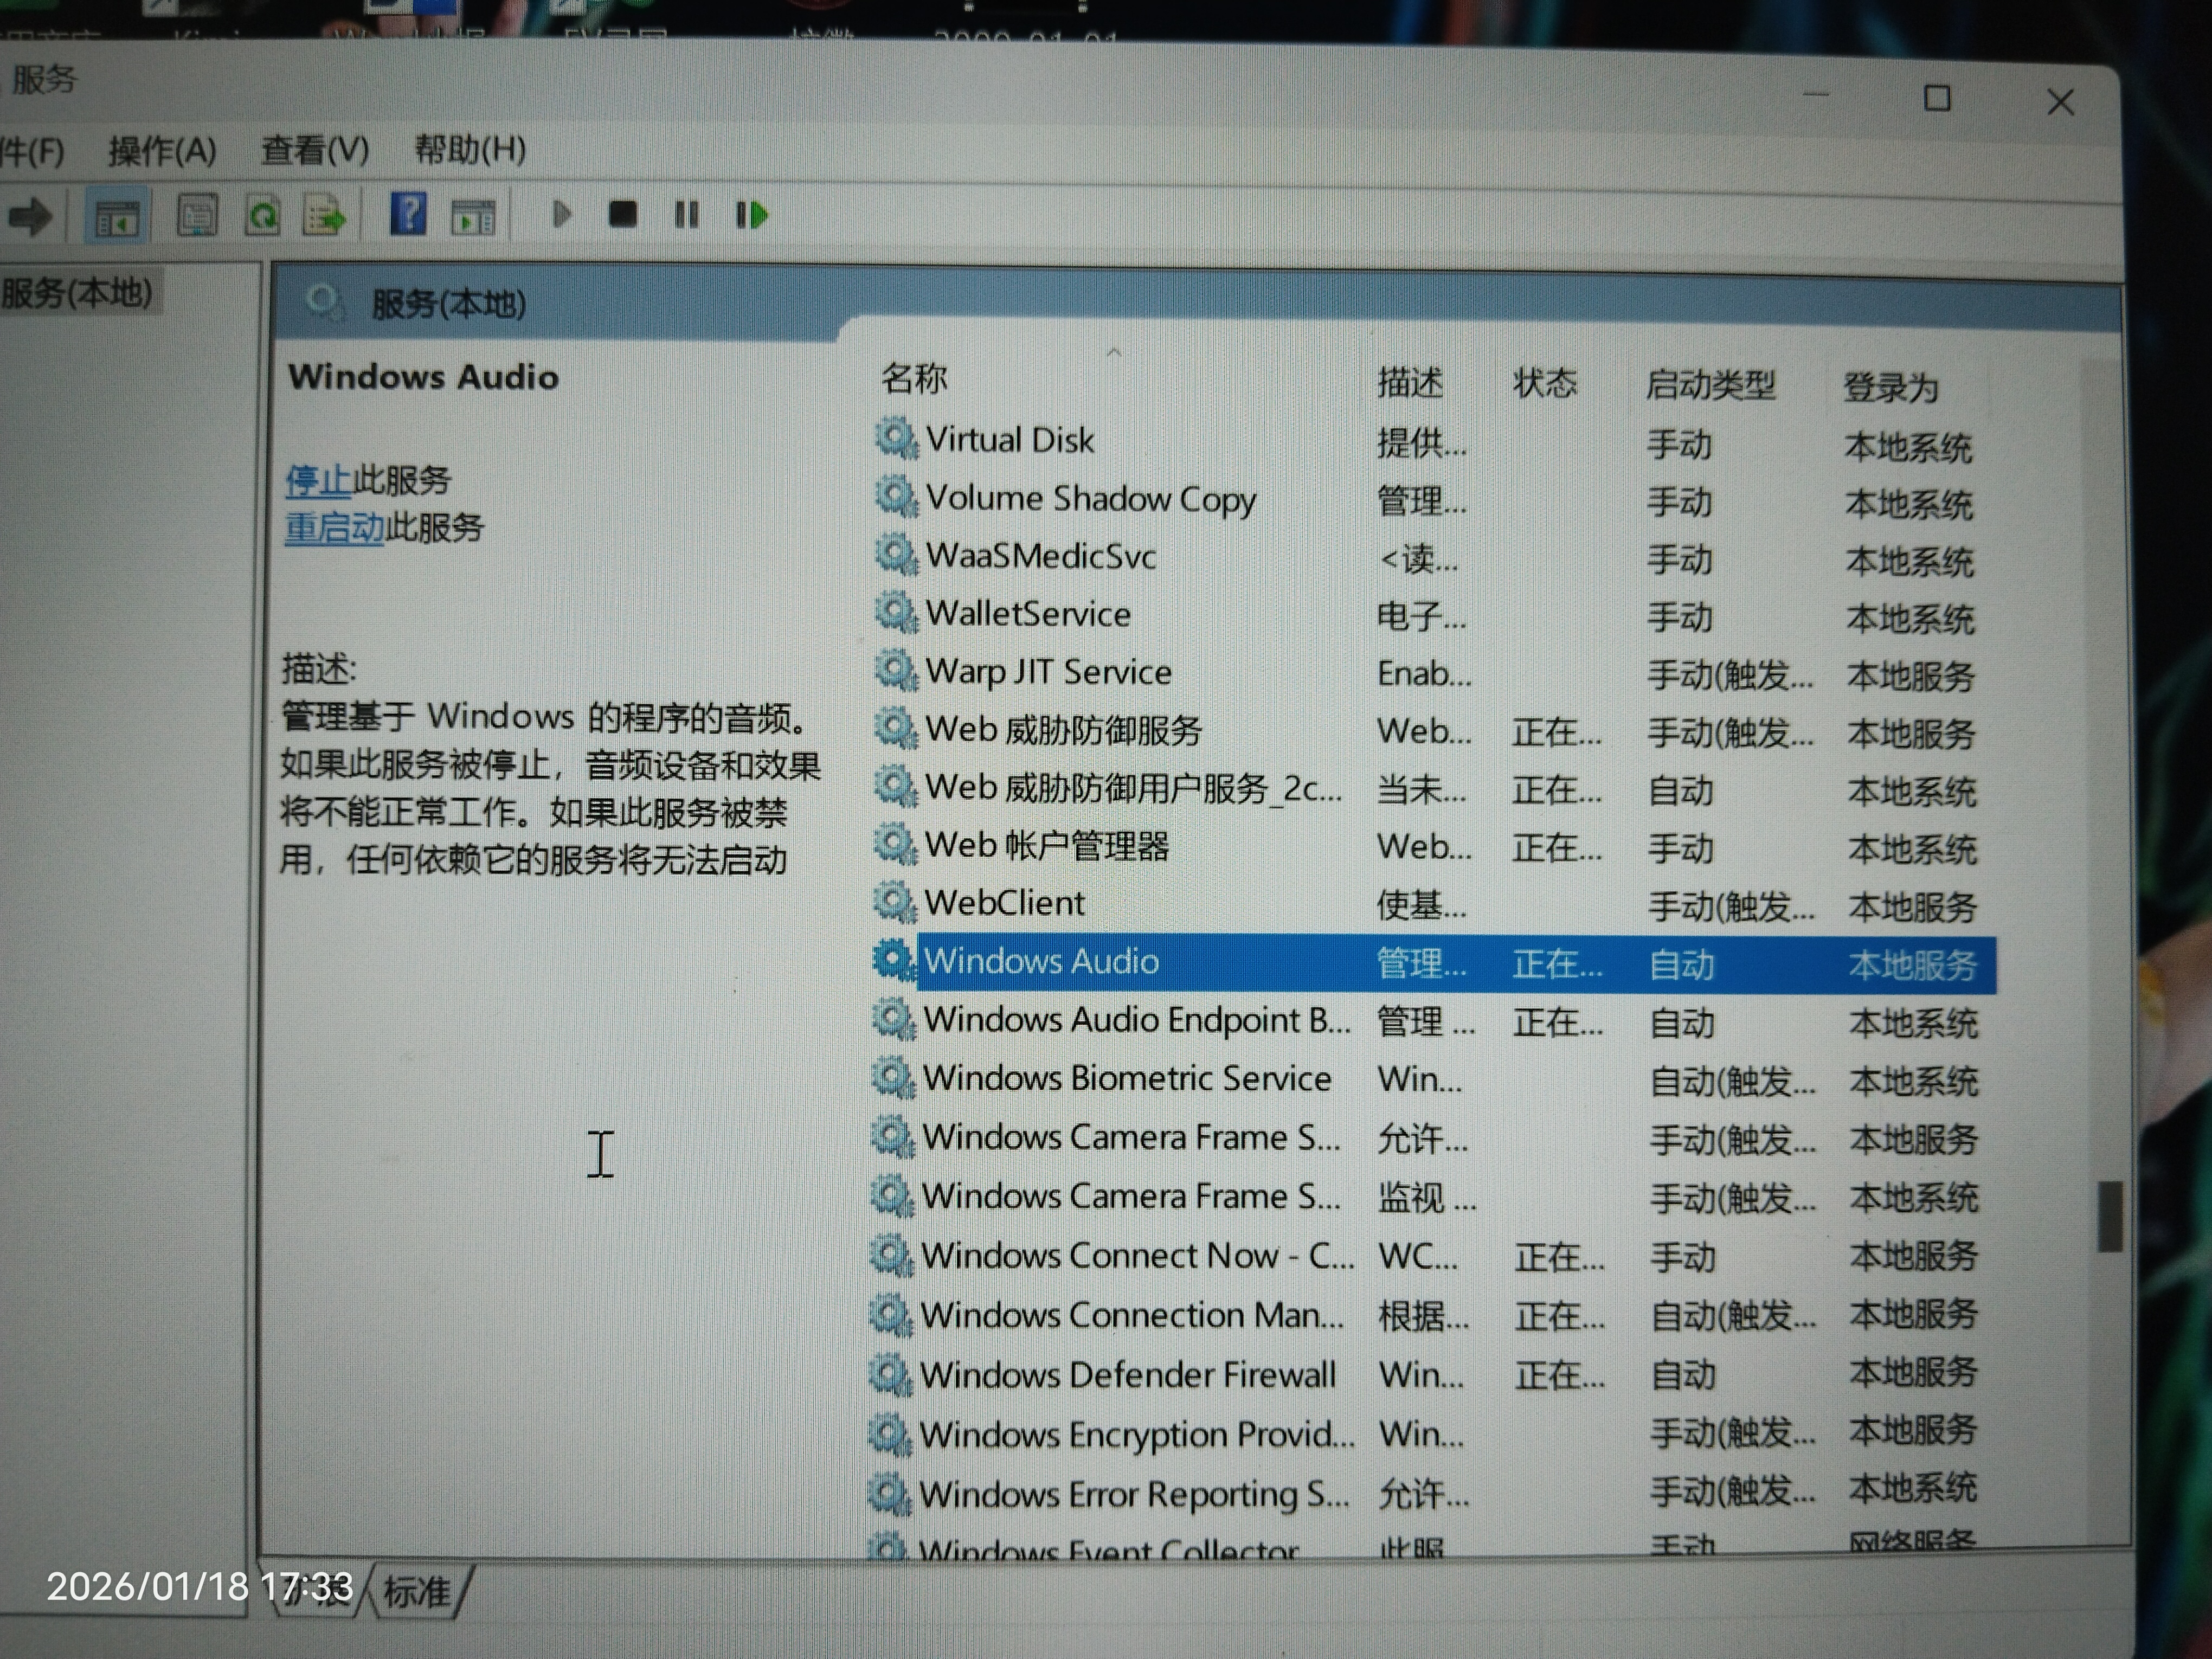
Task: Open the 查看(V) menu
Action: (x=314, y=150)
